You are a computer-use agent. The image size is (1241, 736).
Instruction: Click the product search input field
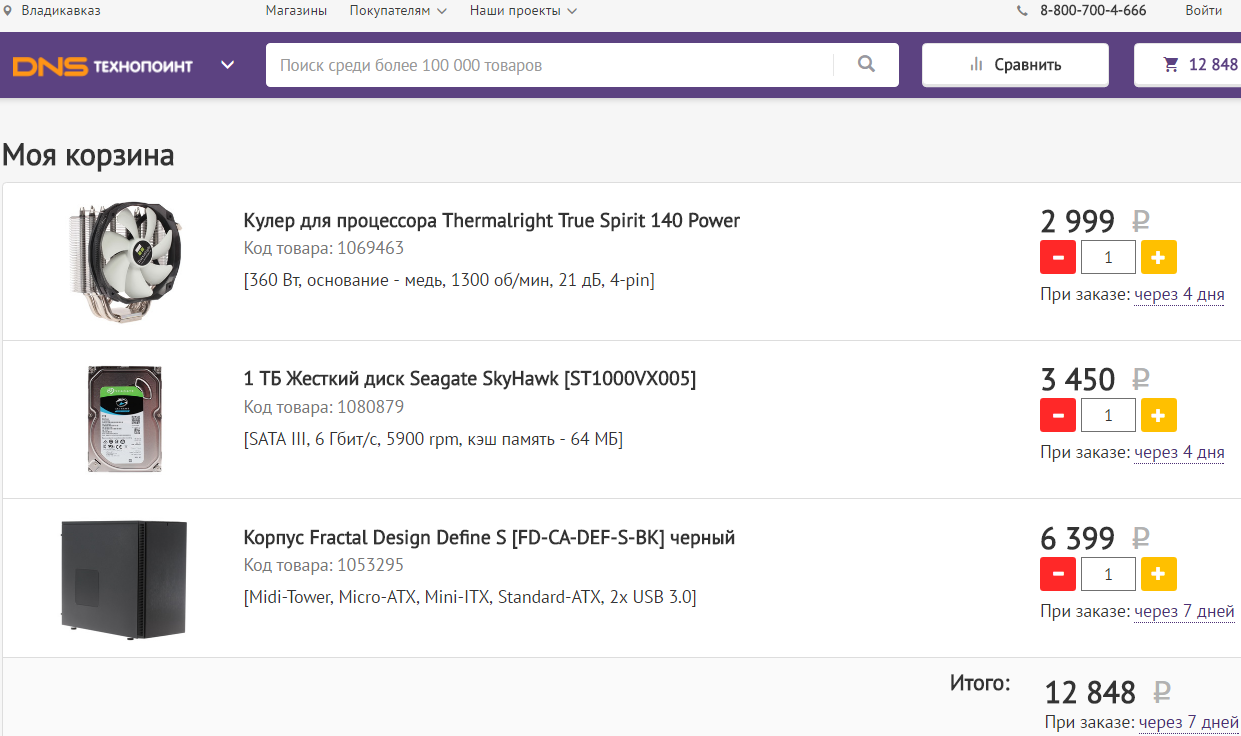[x=550, y=65]
